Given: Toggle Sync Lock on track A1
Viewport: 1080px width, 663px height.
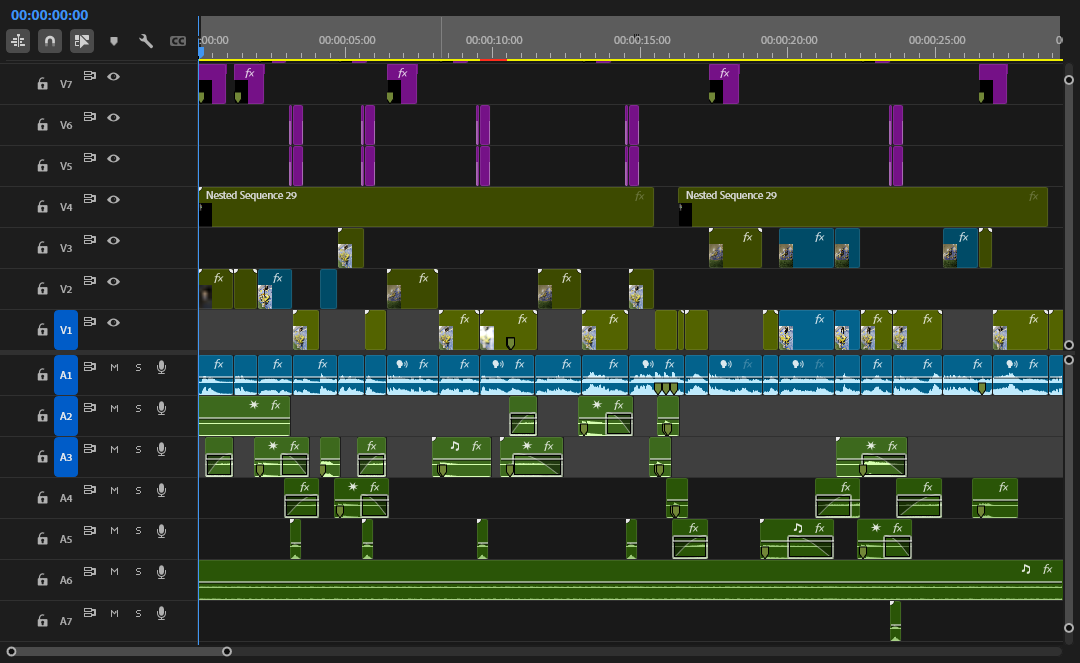Looking at the screenshot, I should click(x=90, y=367).
